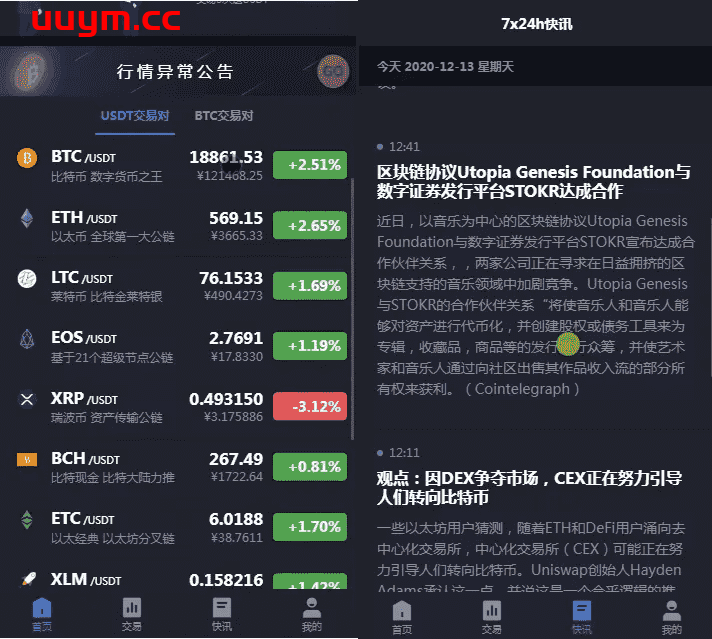The width and height of the screenshot is (712, 639).
Task: Click the XRP coin icon
Action: coord(26,400)
